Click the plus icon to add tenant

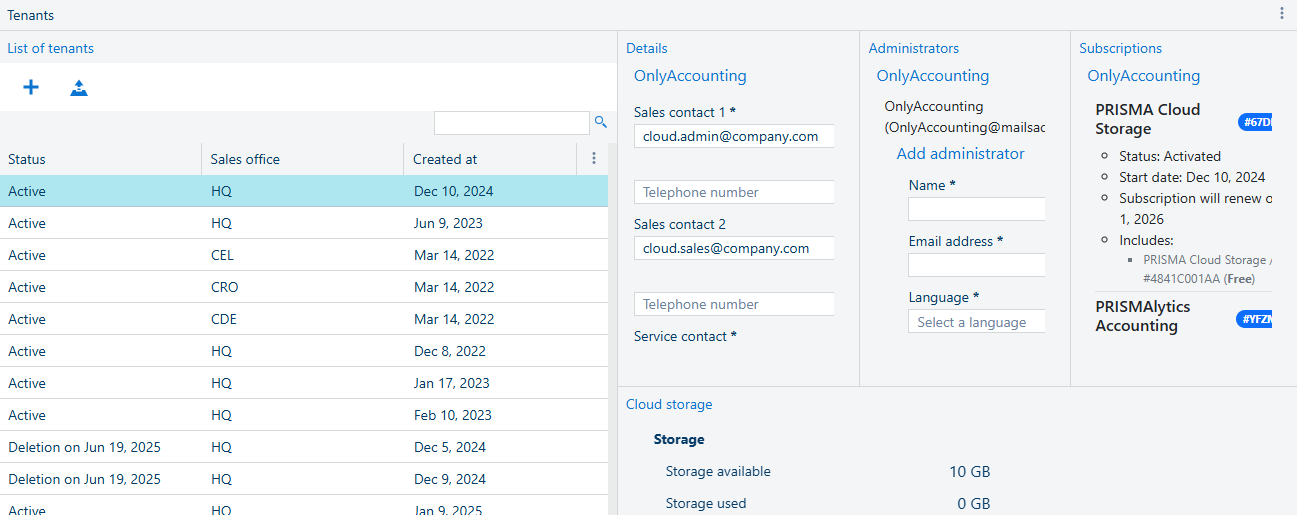(x=31, y=88)
